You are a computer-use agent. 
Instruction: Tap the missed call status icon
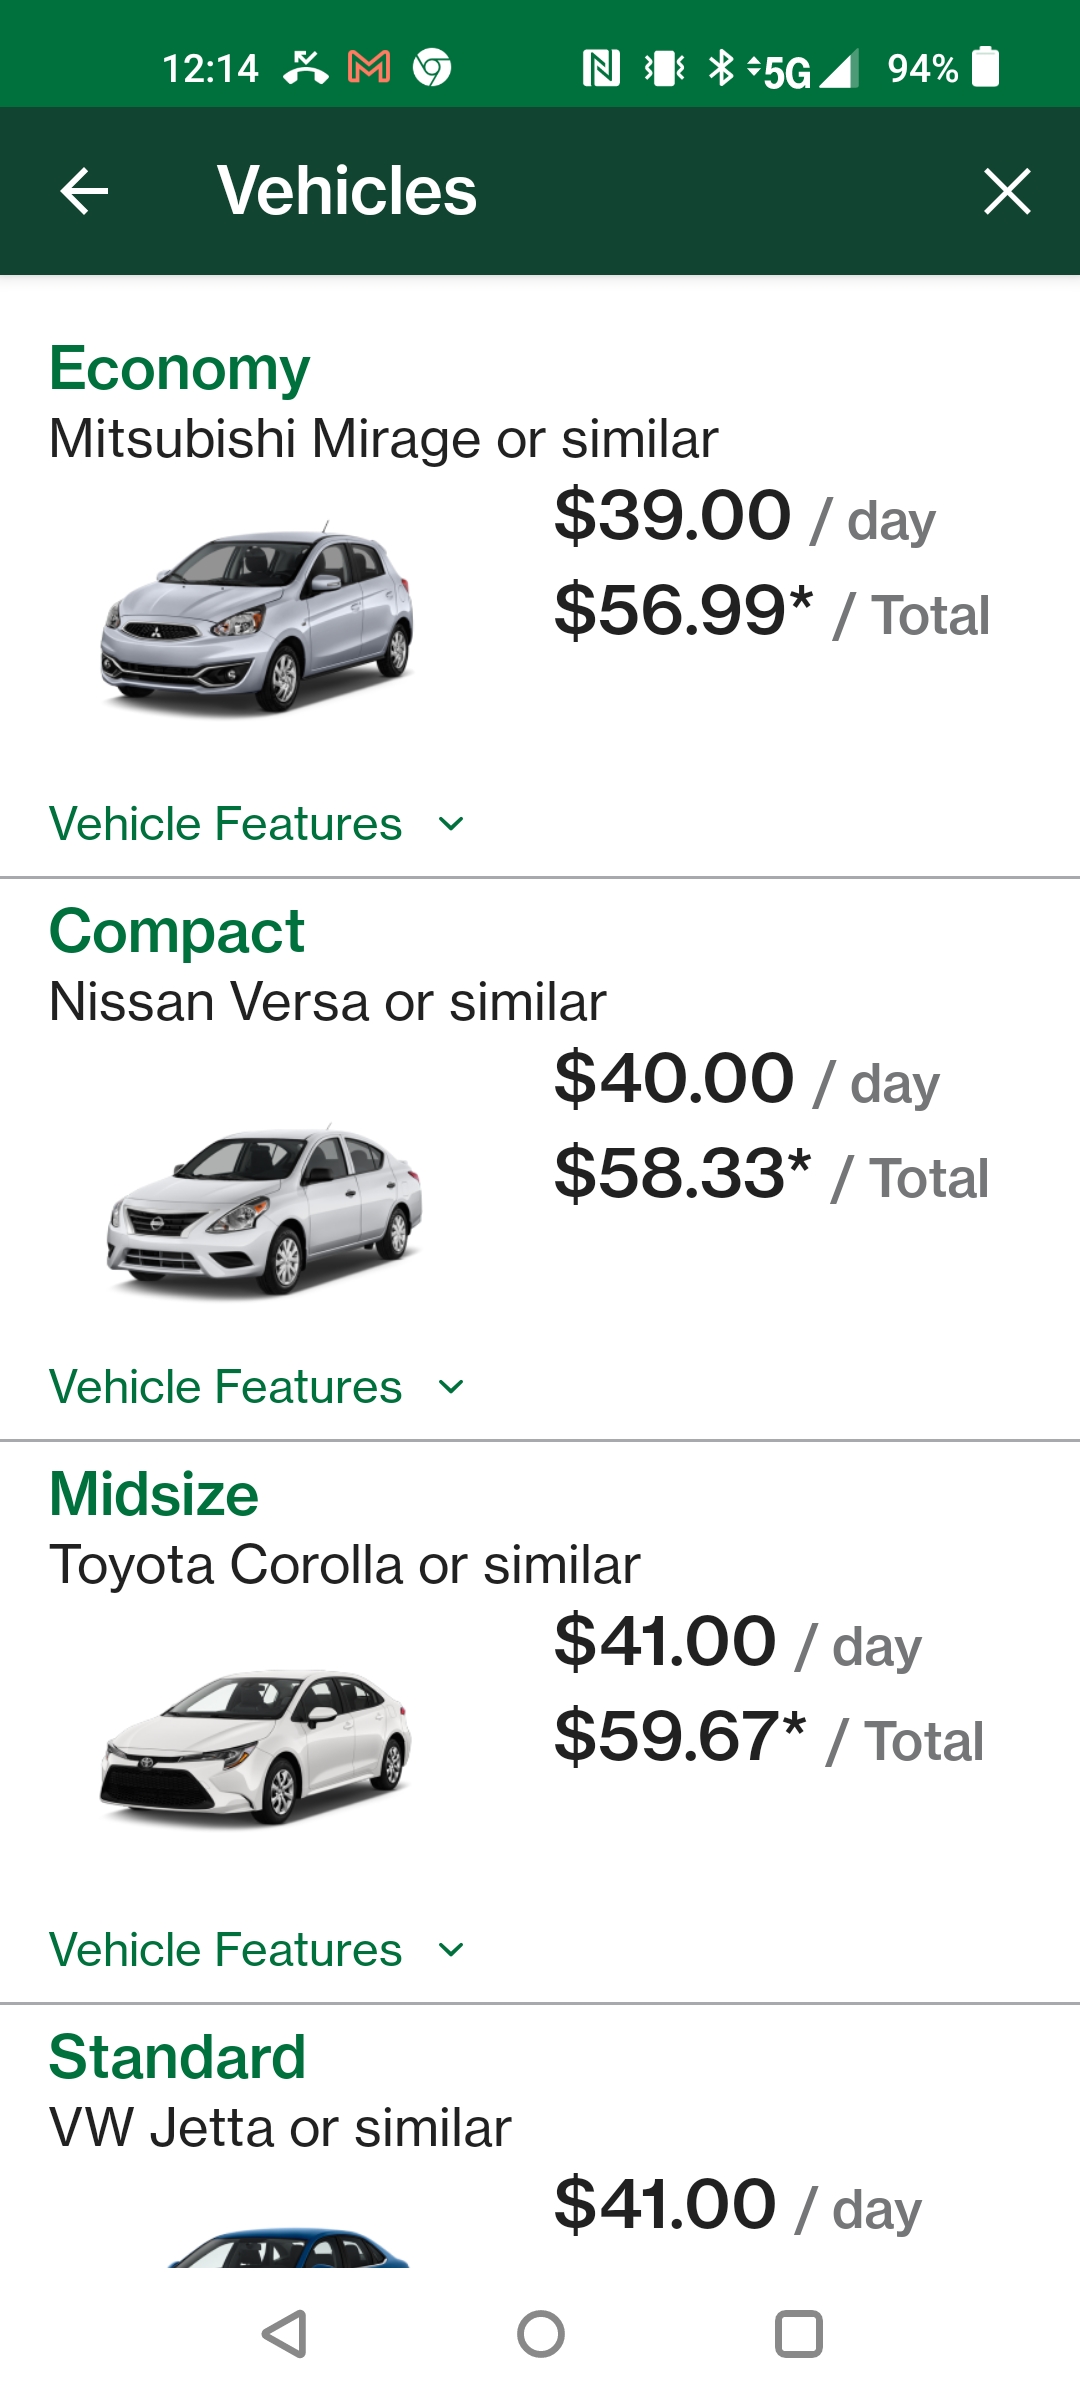(x=305, y=68)
